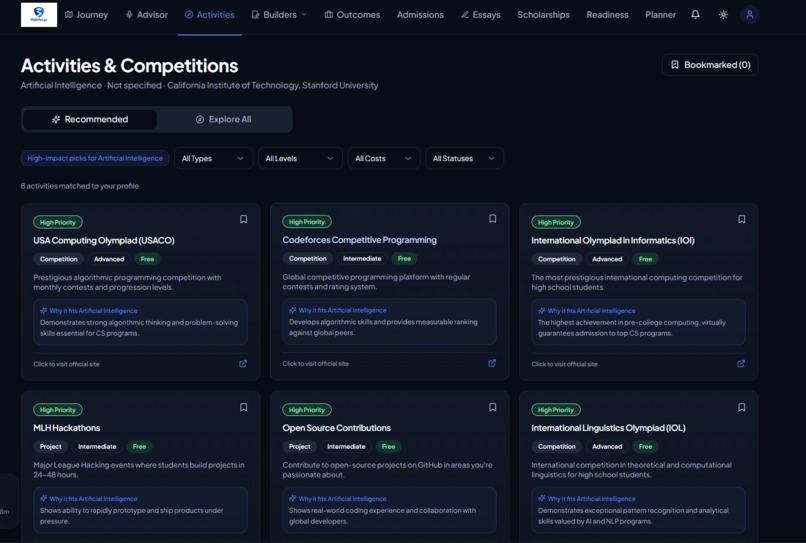Open the Readiness page
Screen dimensions: 806x543
607,15
